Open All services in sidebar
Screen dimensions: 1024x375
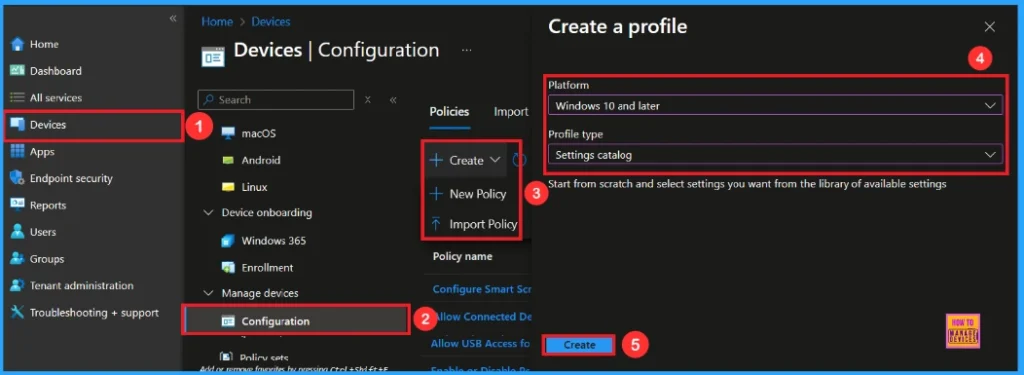56,98
